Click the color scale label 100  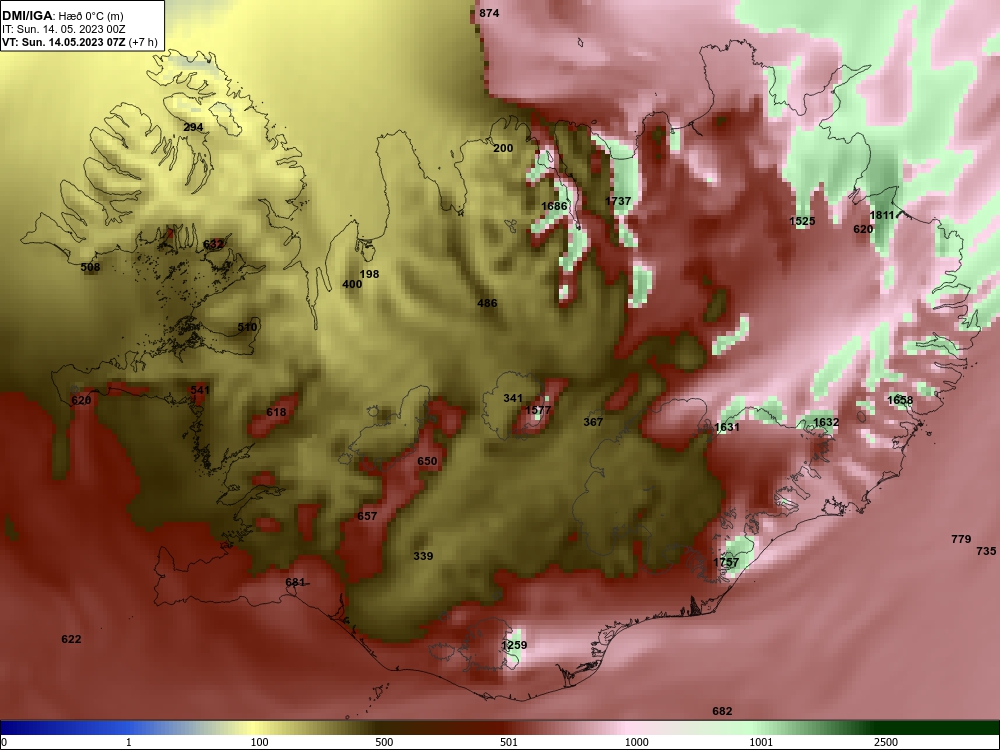[260, 742]
